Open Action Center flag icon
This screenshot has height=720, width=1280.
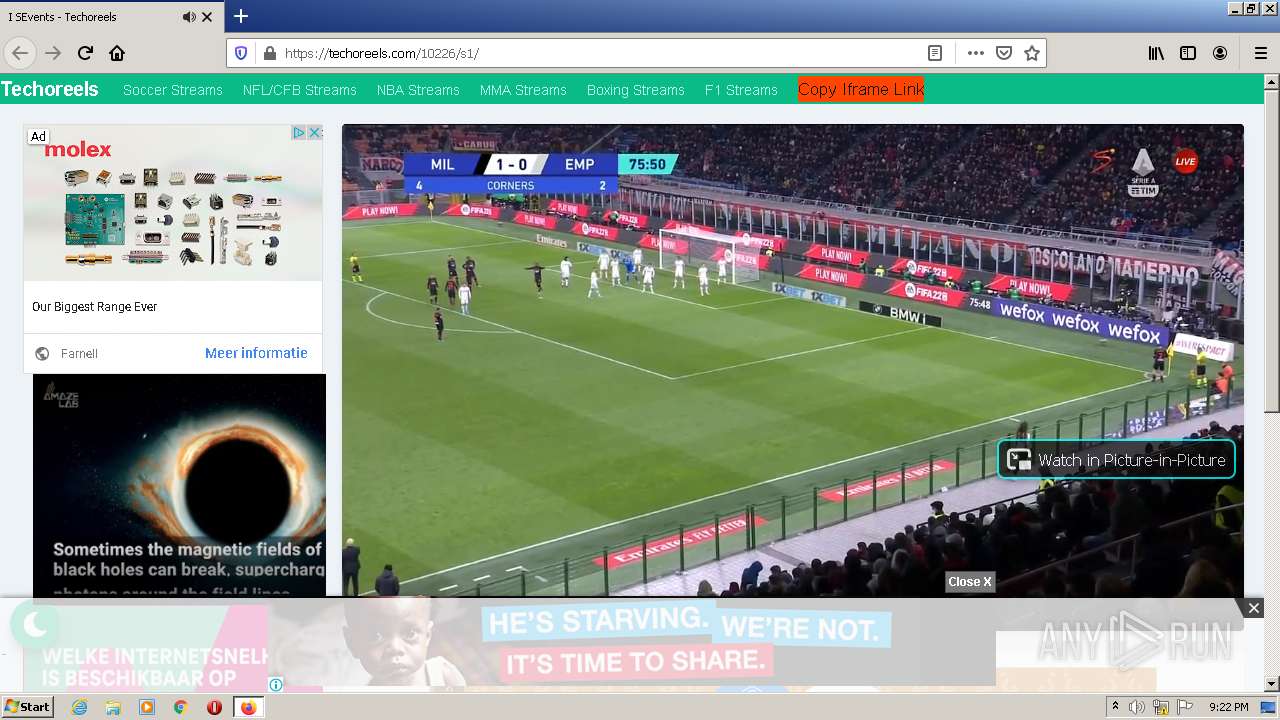[x=1185, y=707]
